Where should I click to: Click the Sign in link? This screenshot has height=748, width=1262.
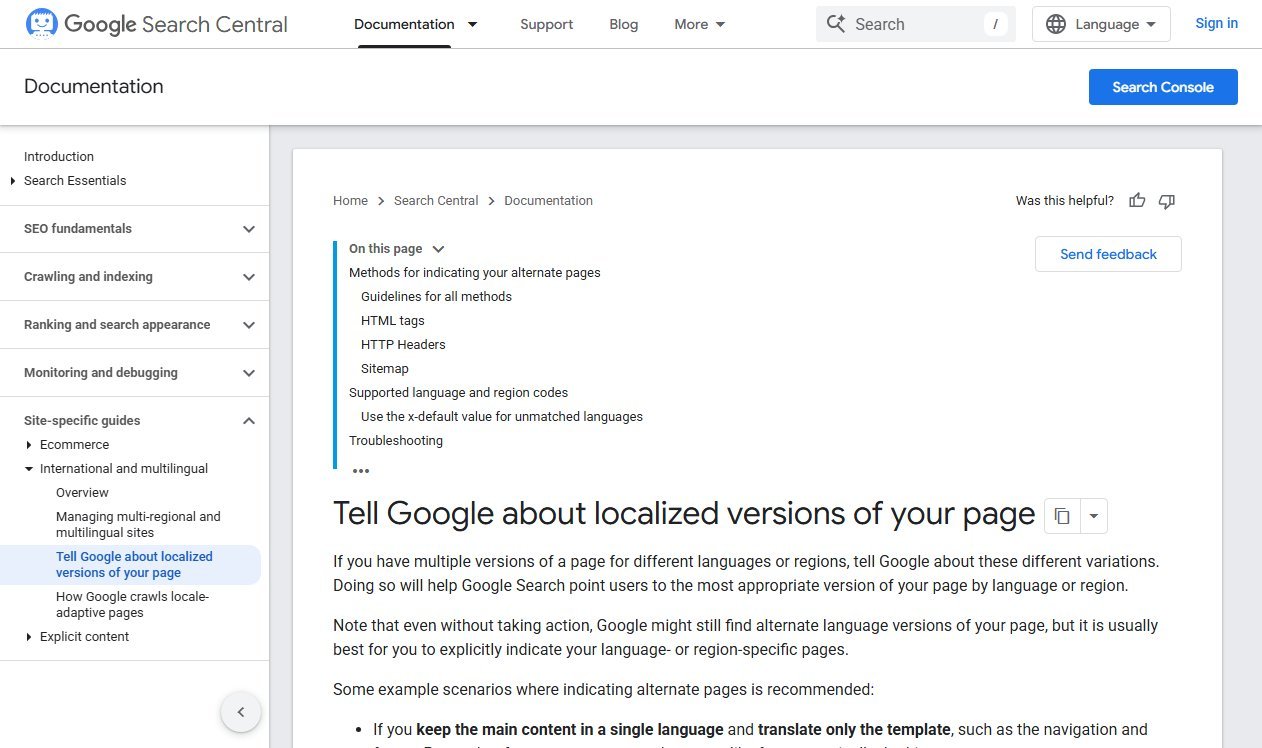click(x=1216, y=23)
